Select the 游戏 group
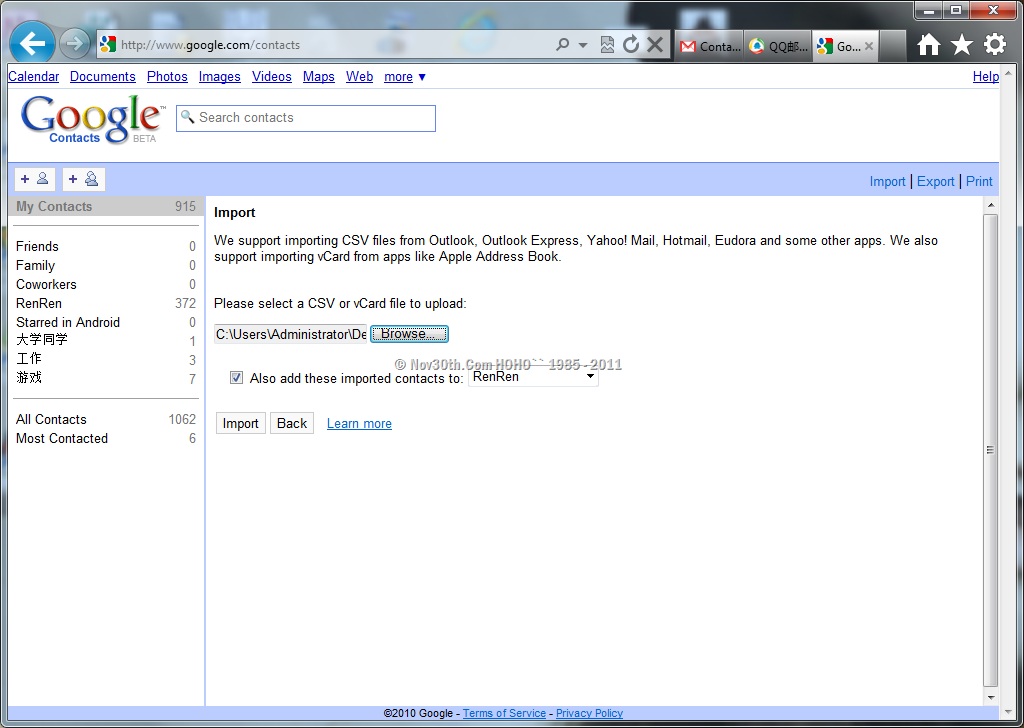Image resolution: width=1024 pixels, height=728 pixels. [106, 378]
